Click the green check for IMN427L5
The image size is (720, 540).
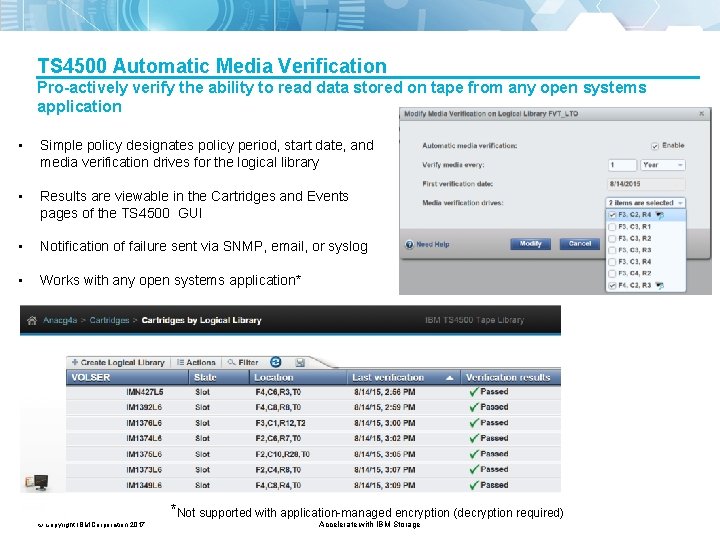point(474,392)
